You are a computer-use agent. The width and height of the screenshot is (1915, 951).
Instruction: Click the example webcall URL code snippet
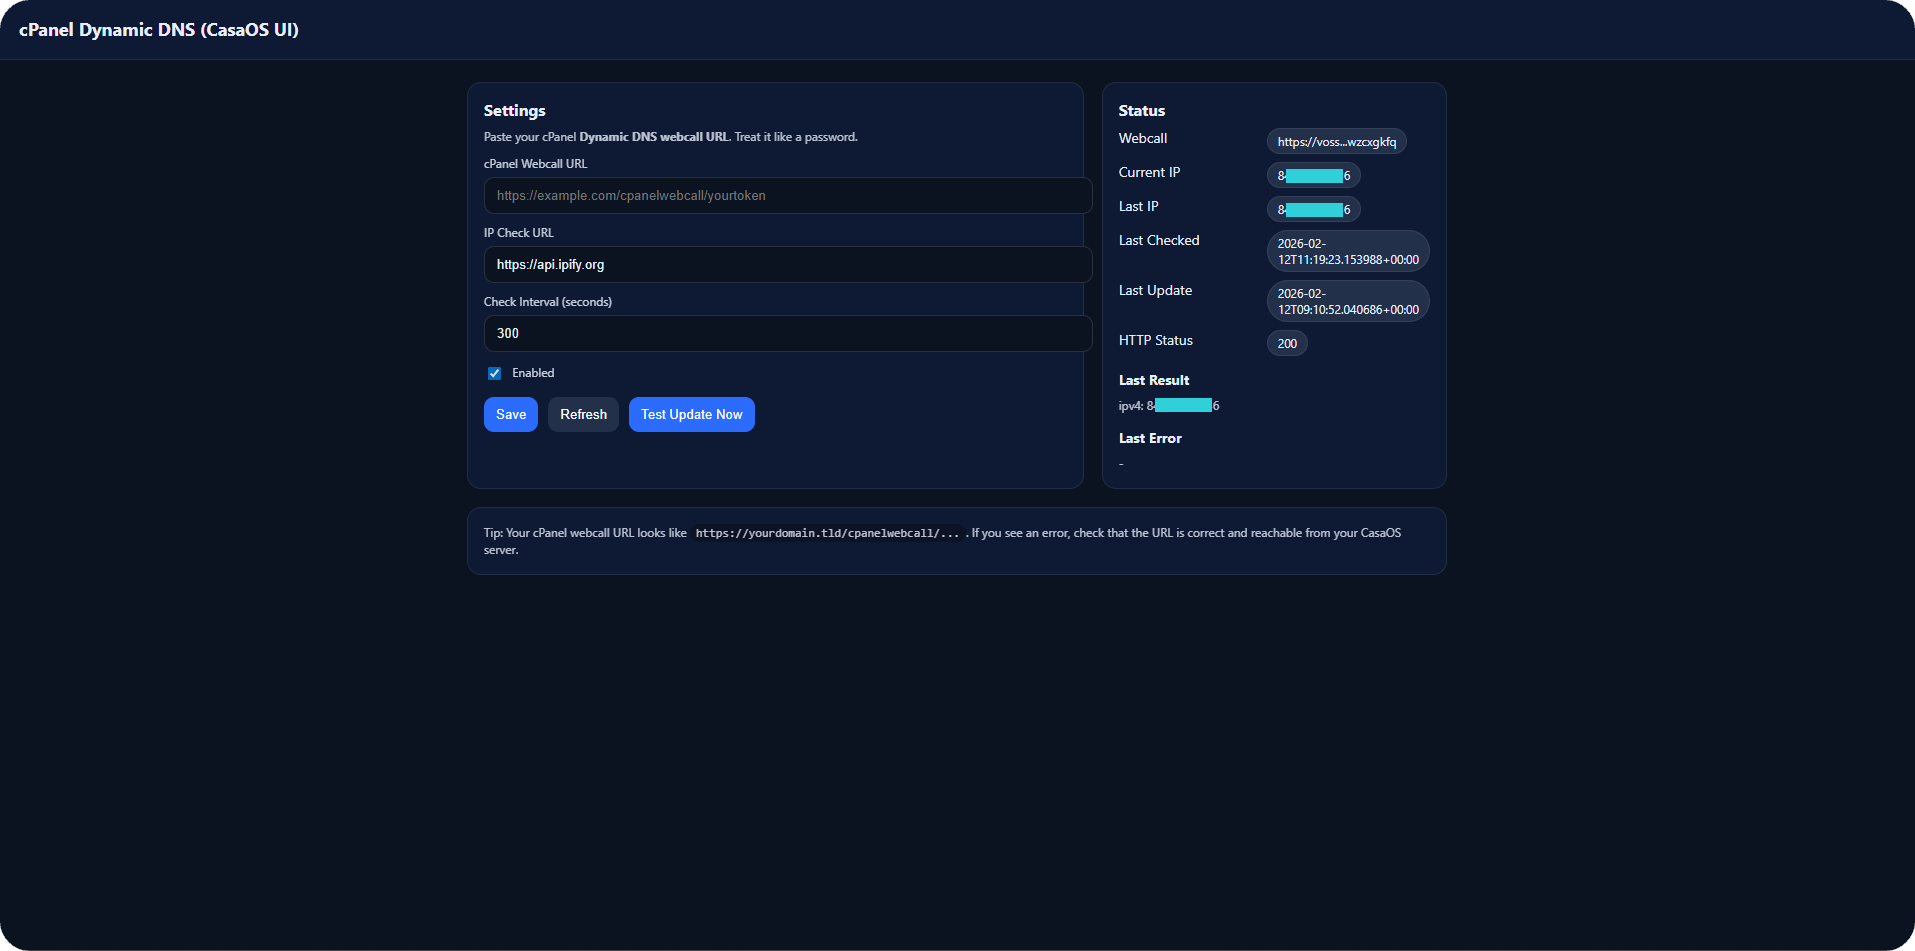tap(827, 533)
